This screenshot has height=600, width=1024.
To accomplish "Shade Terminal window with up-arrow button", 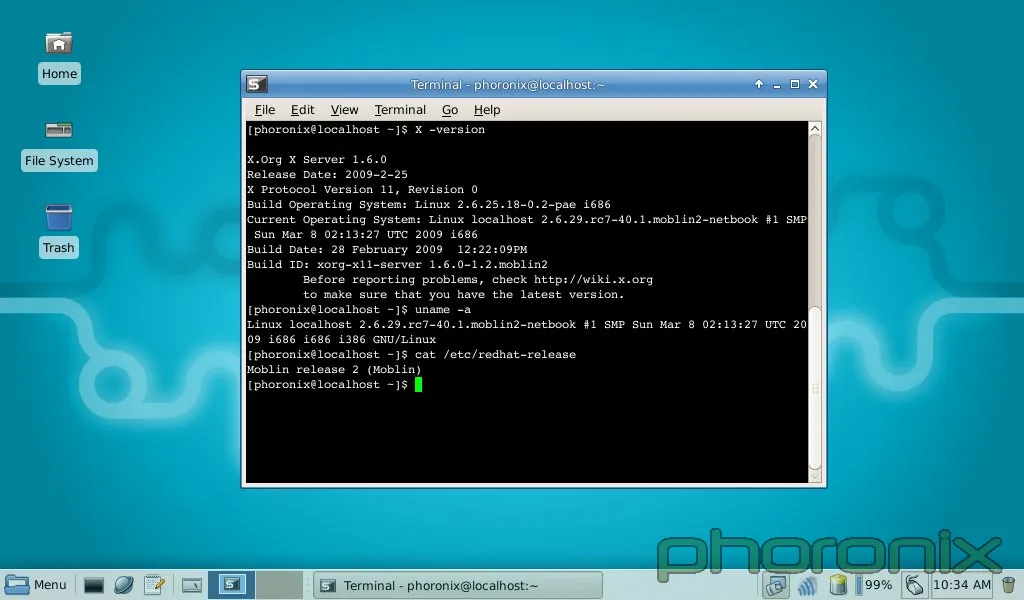I will [758, 84].
